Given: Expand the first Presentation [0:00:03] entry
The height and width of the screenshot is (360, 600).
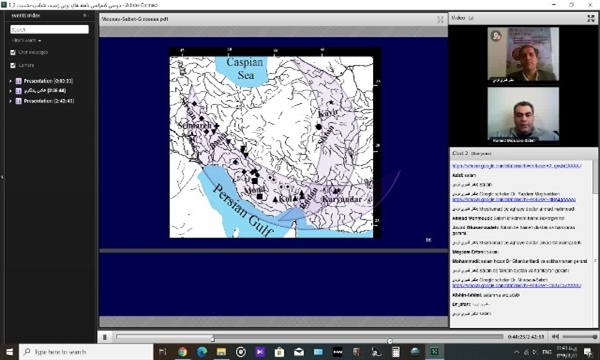Looking at the screenshot, I should click(11, 81).
